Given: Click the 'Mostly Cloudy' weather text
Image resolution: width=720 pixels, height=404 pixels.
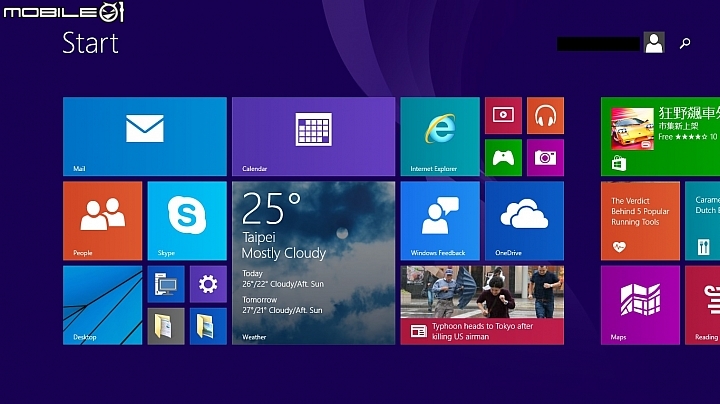Looking at the screenshot, I should [284, 253].
